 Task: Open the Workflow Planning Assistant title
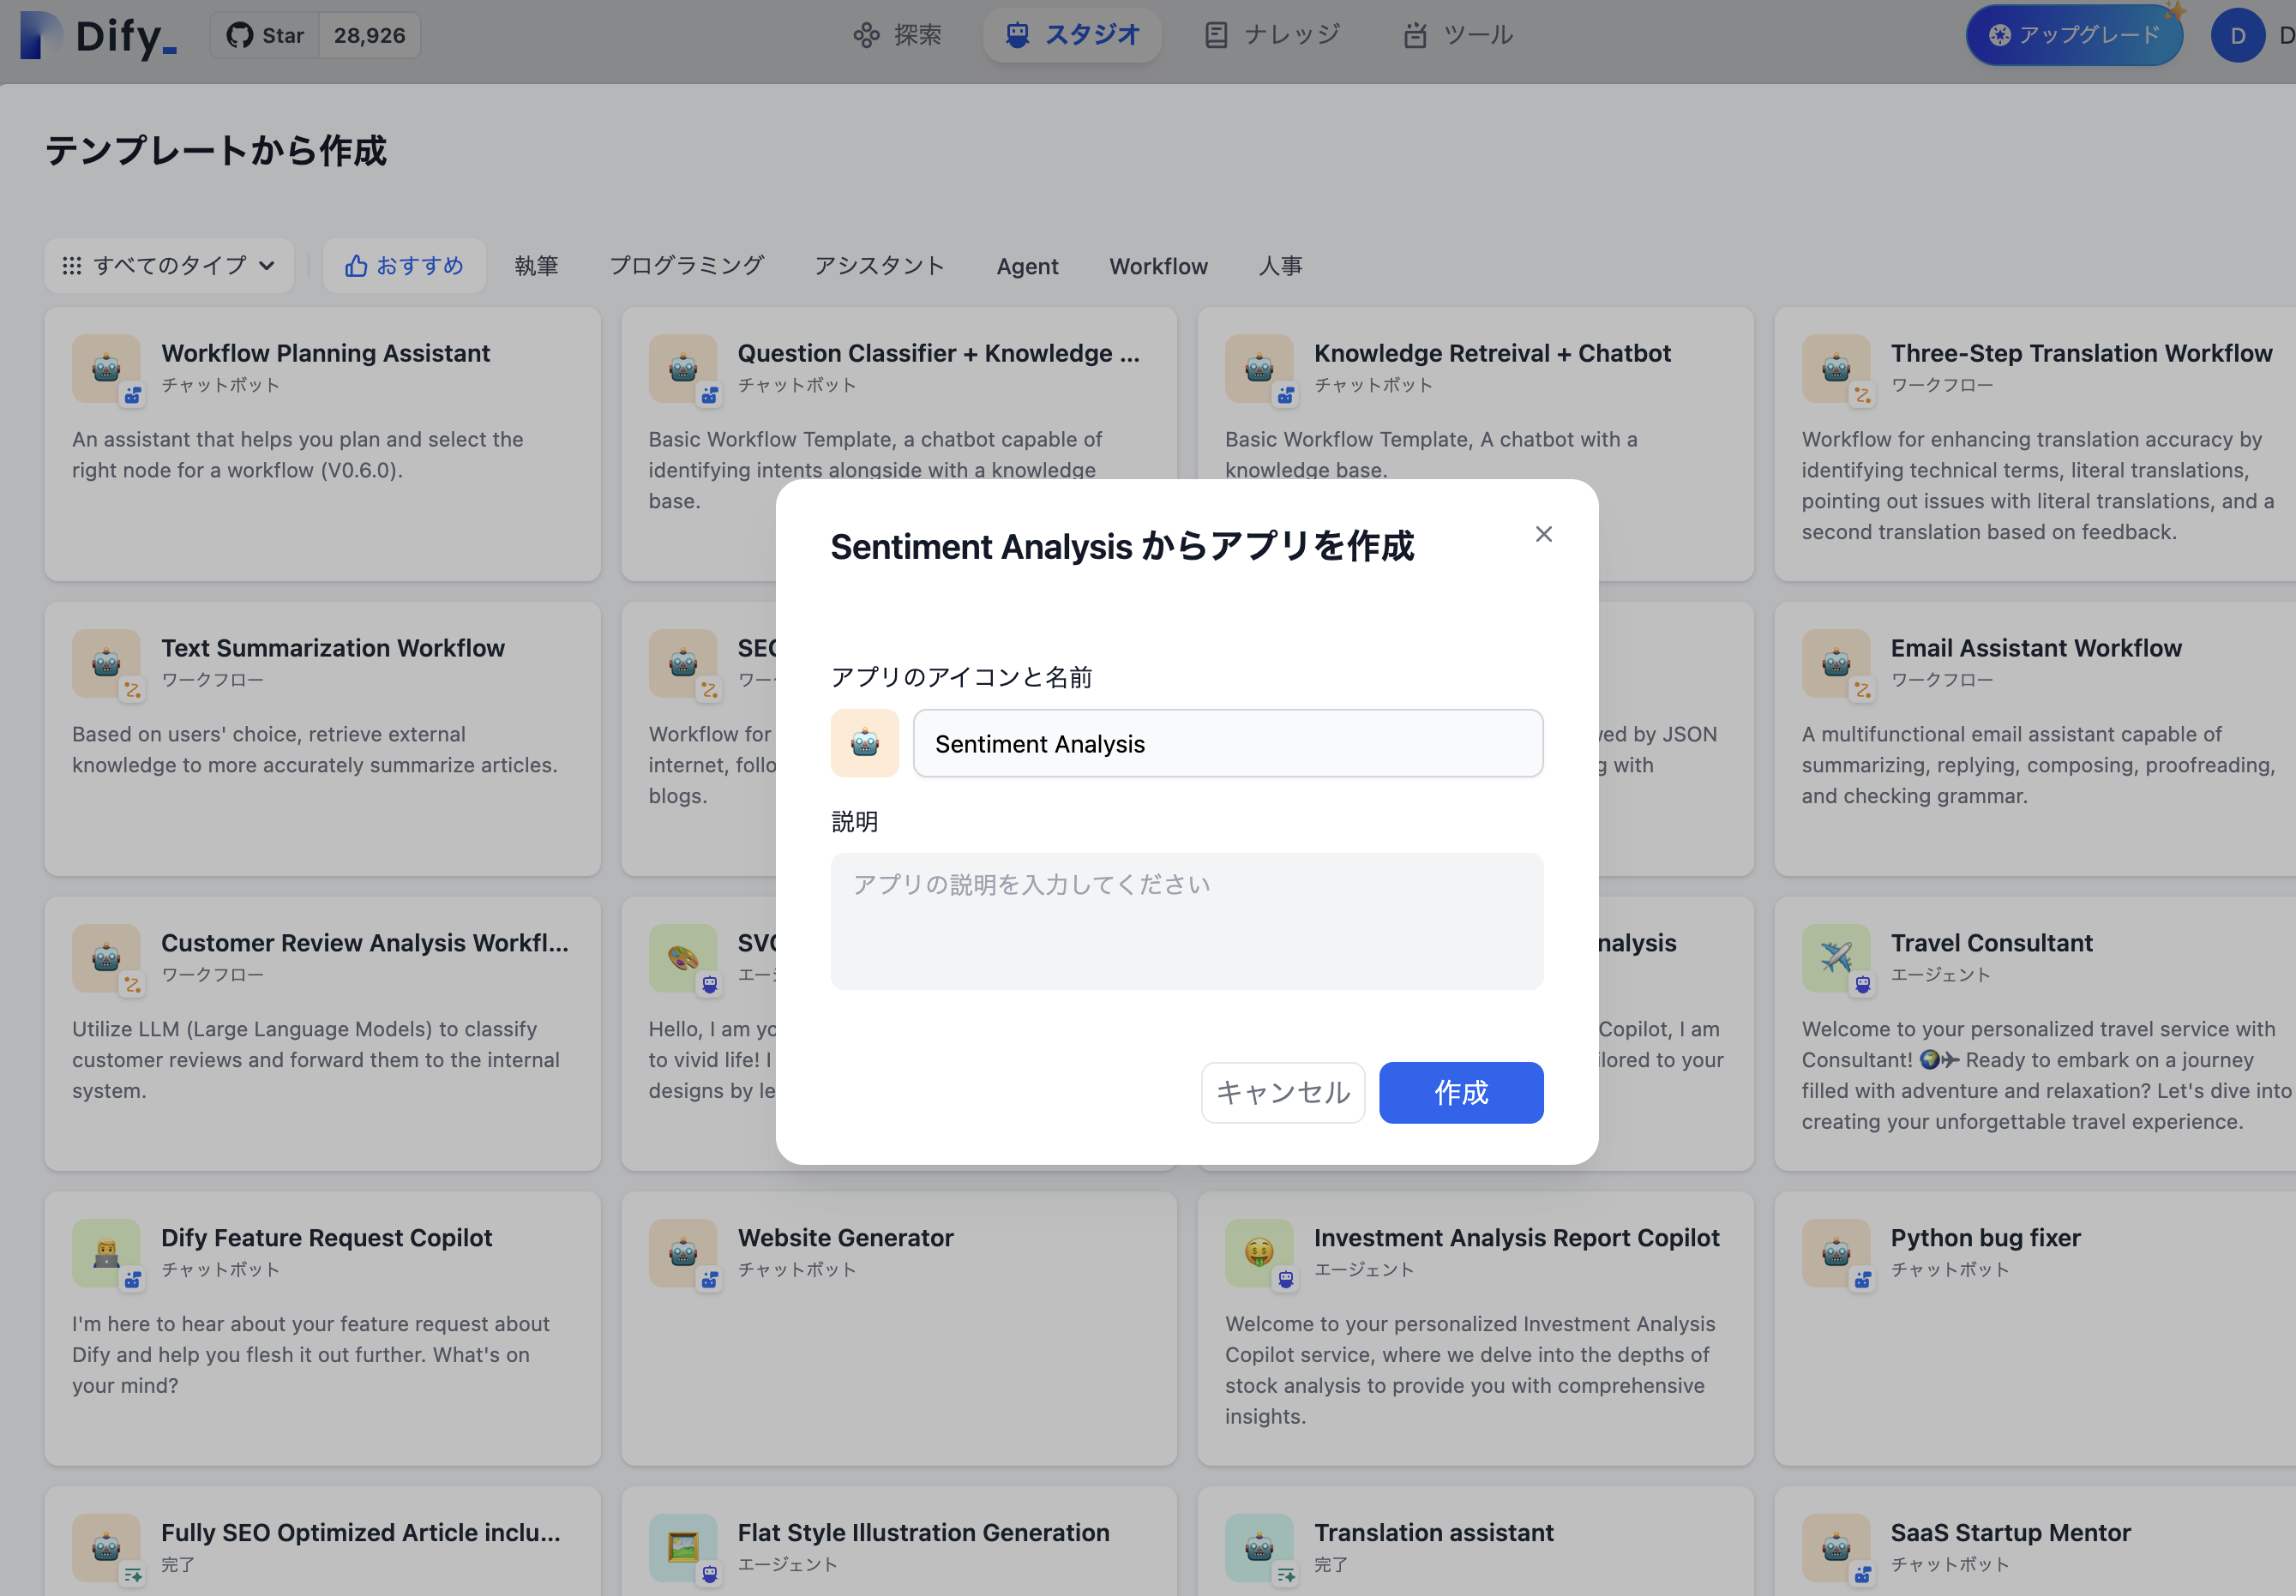[326, 353]
